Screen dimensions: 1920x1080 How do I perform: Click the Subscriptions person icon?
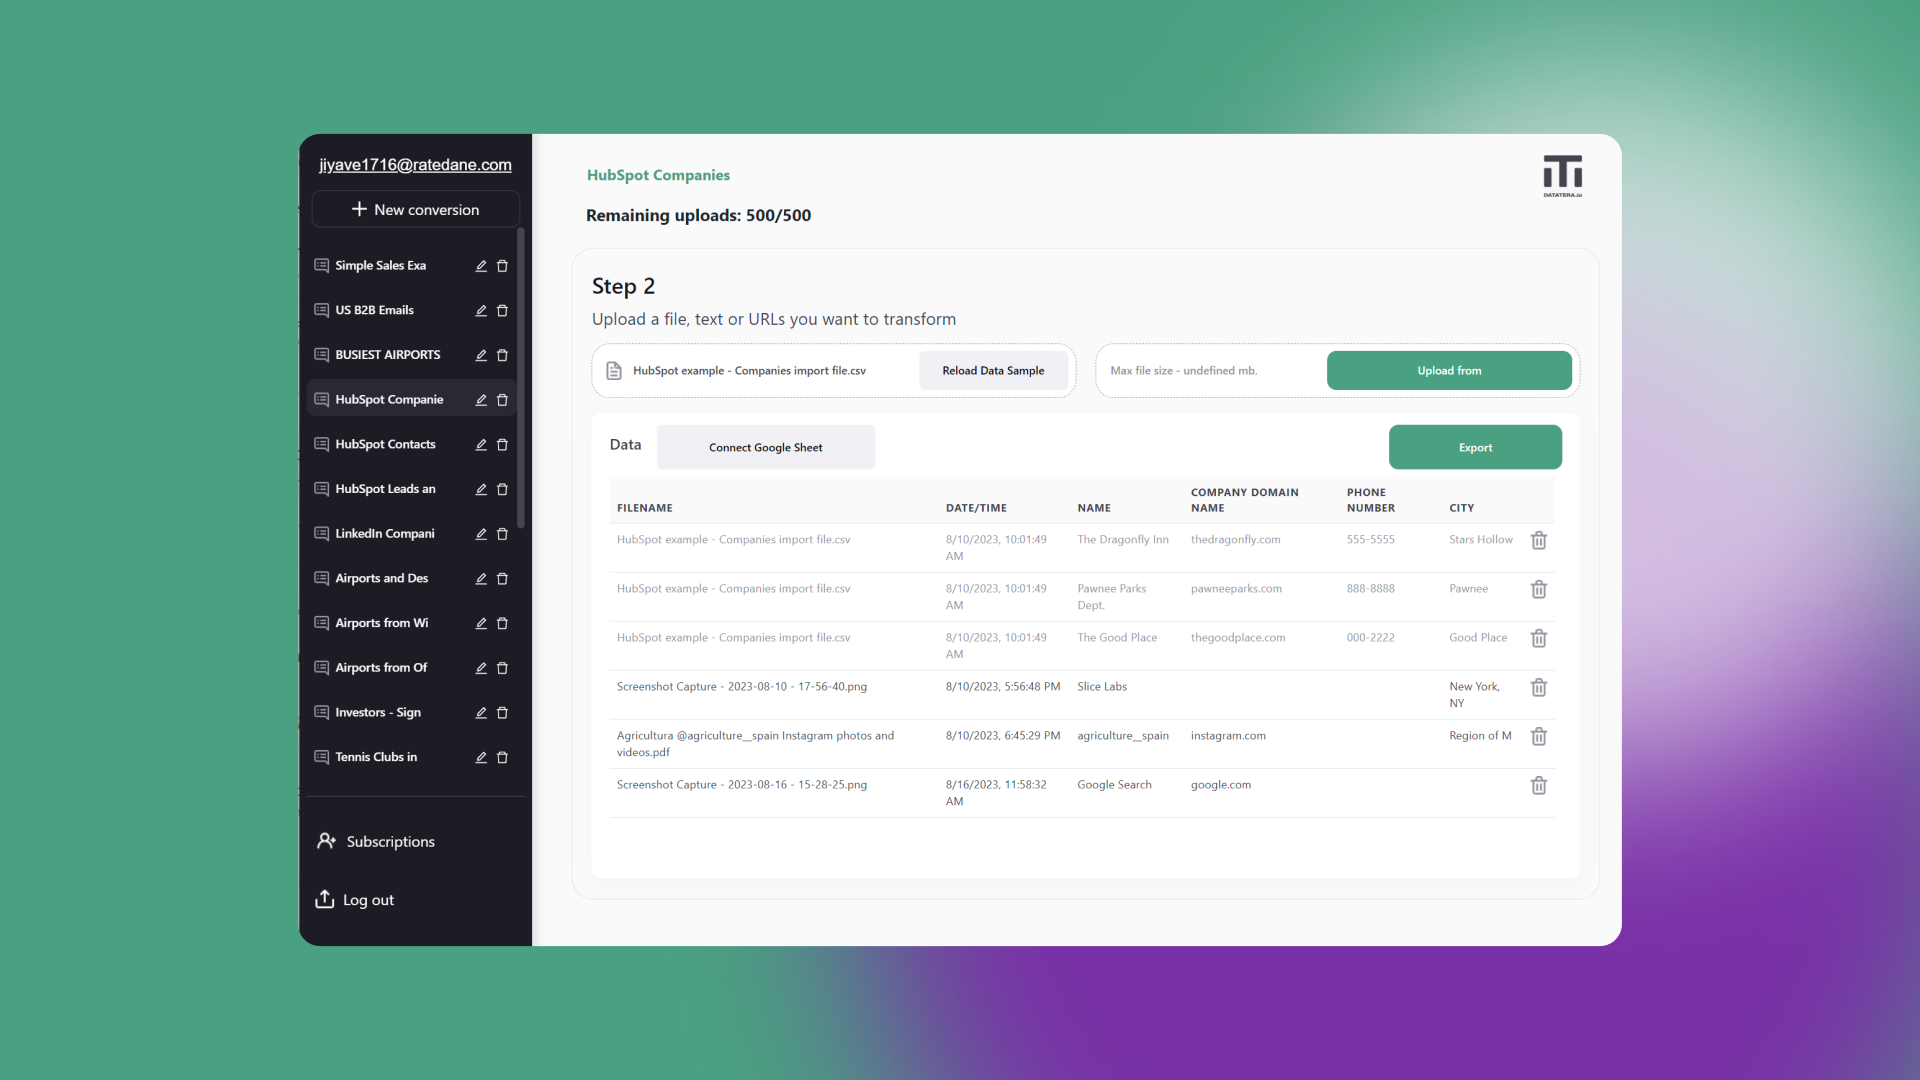326,841
